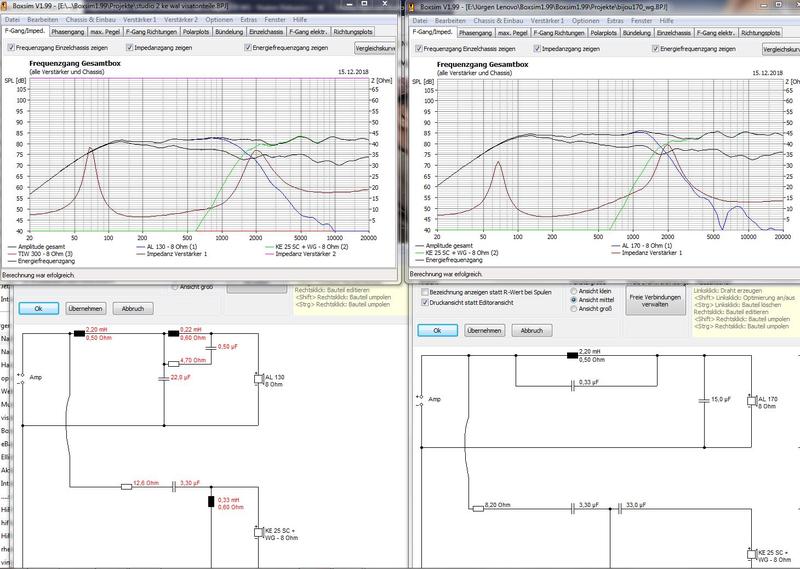Open Bündelung tab in right window
This screenshot has width=800, height=569.
click(x=637, y=33)
